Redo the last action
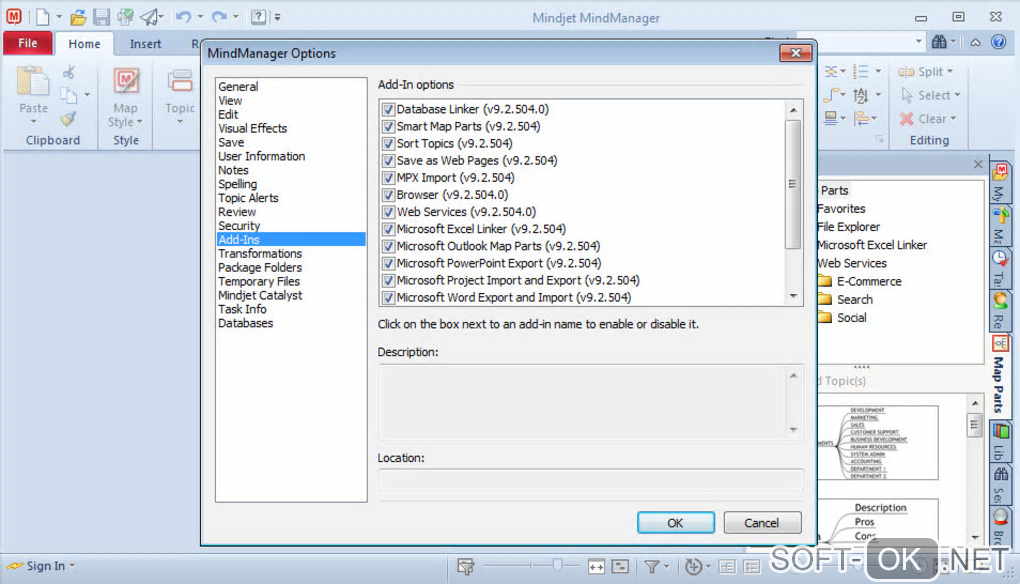 coord(220,16)
